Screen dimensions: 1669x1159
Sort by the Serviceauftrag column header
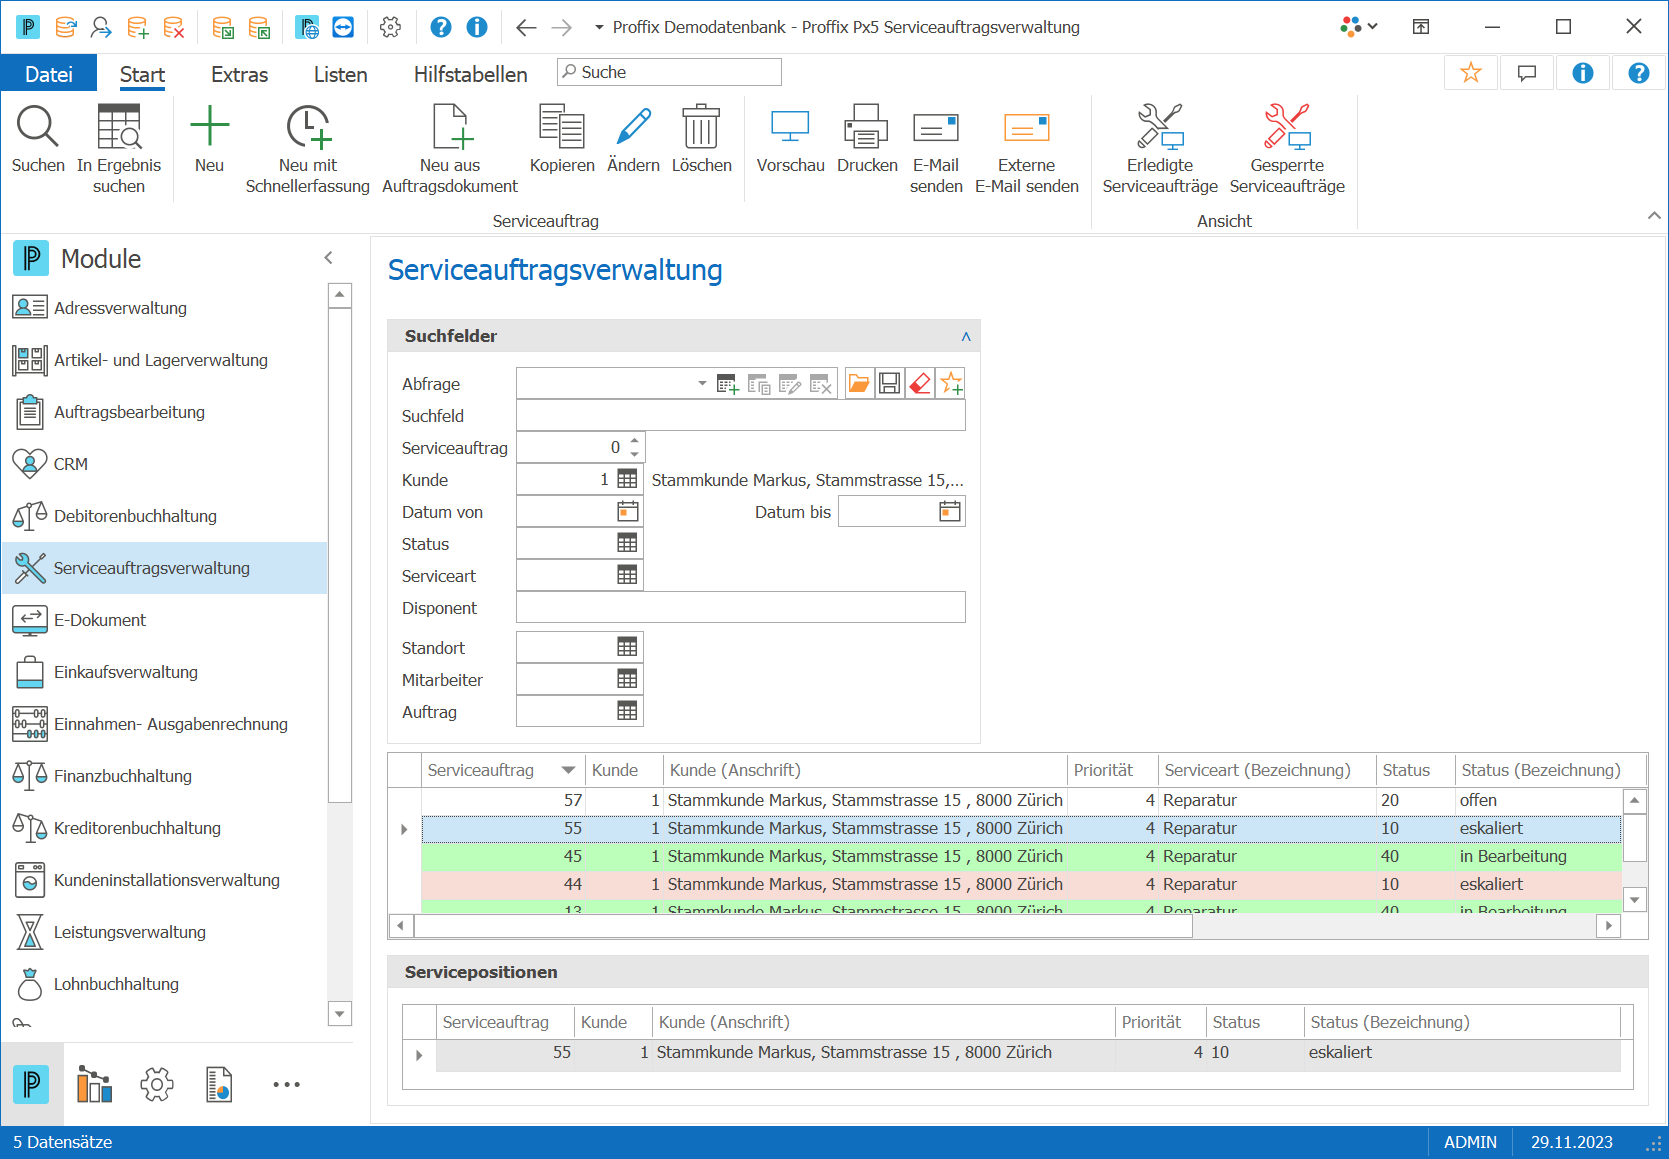[481, 770]
